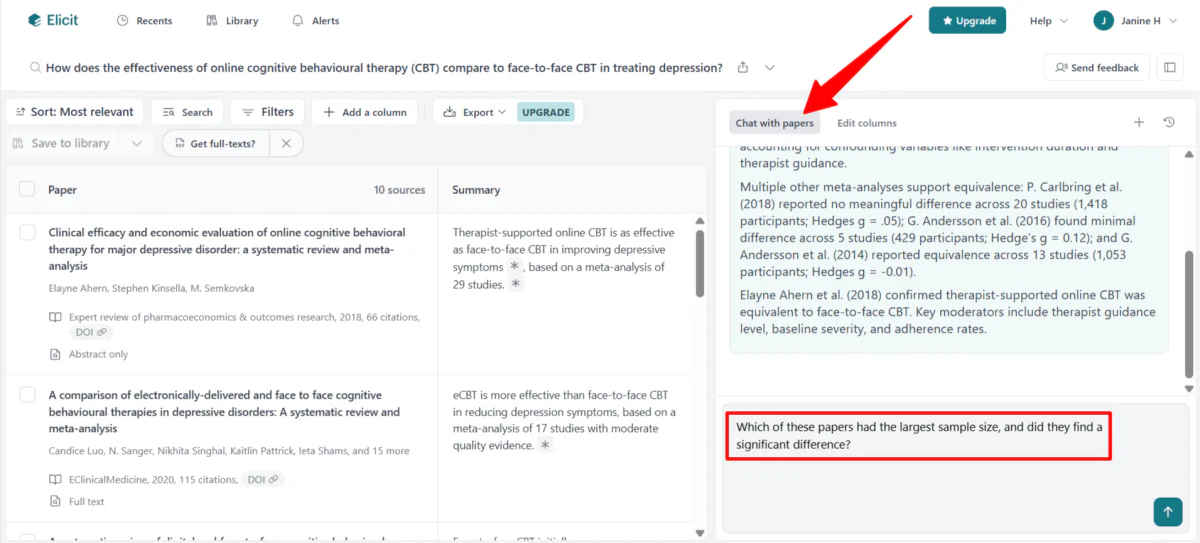1200x543 pixels.
Task: Click the DOI link for Luo paper
Action: [264, 479]
